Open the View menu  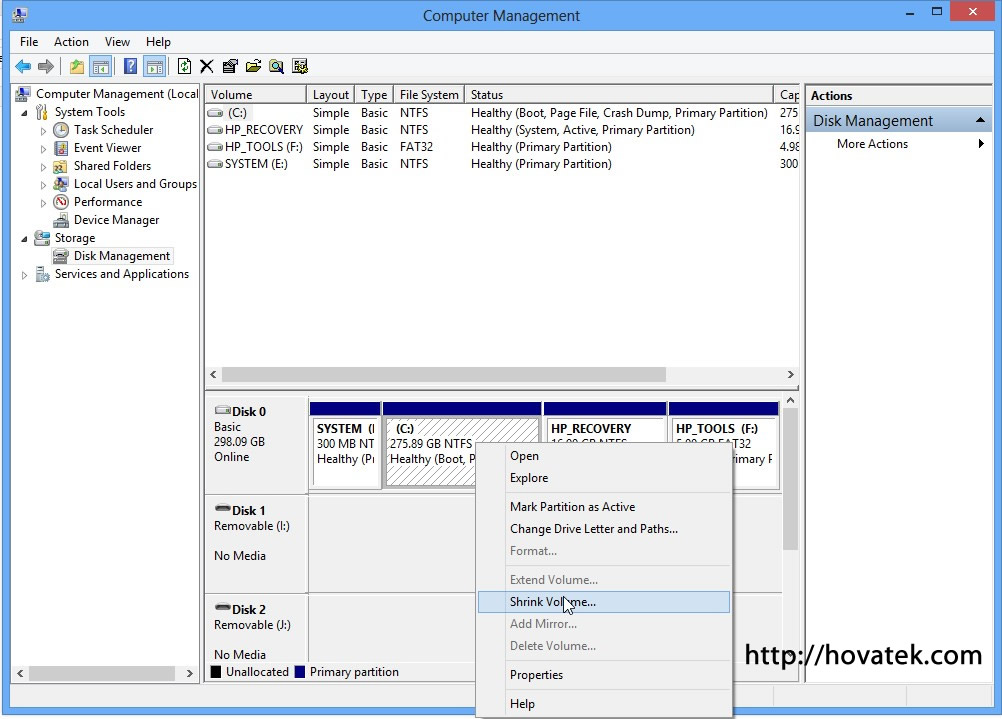(117, 42)
